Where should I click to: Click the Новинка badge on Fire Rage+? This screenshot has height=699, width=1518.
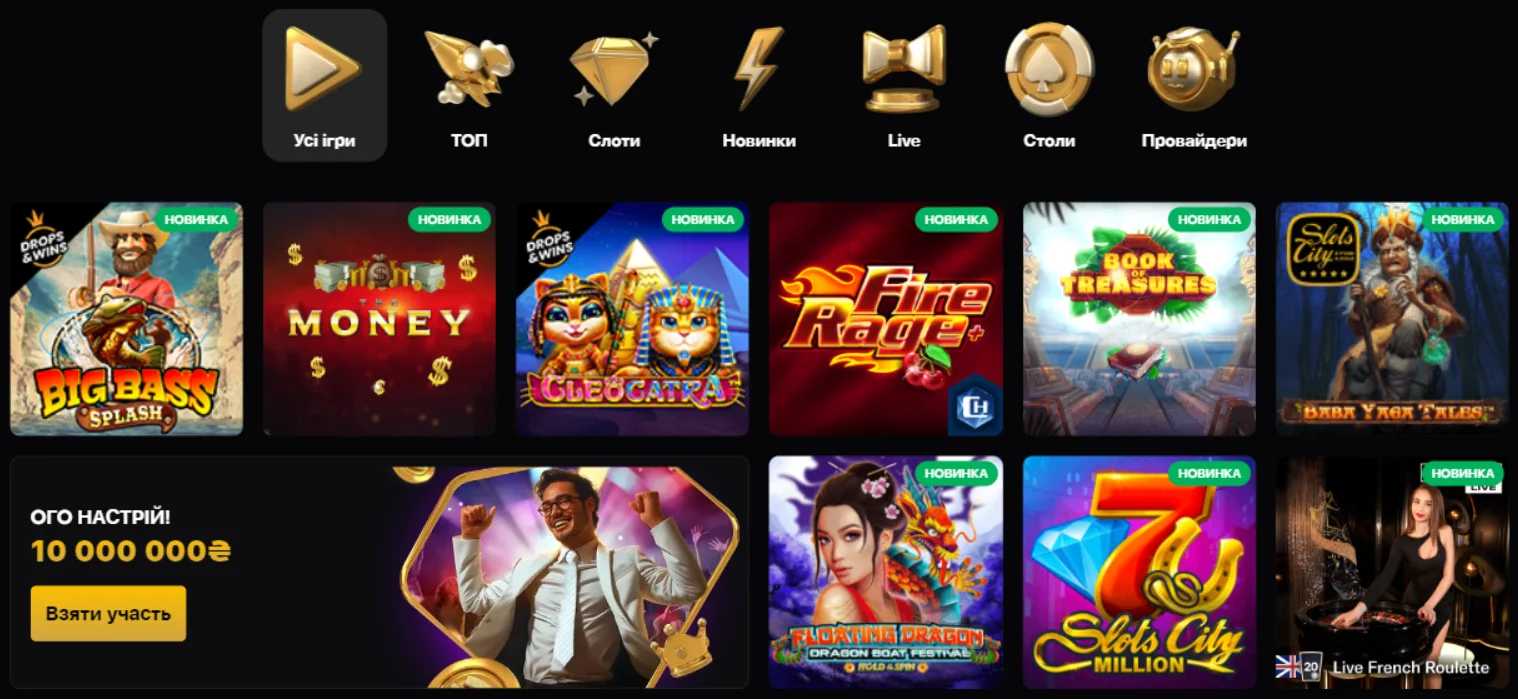956,219
